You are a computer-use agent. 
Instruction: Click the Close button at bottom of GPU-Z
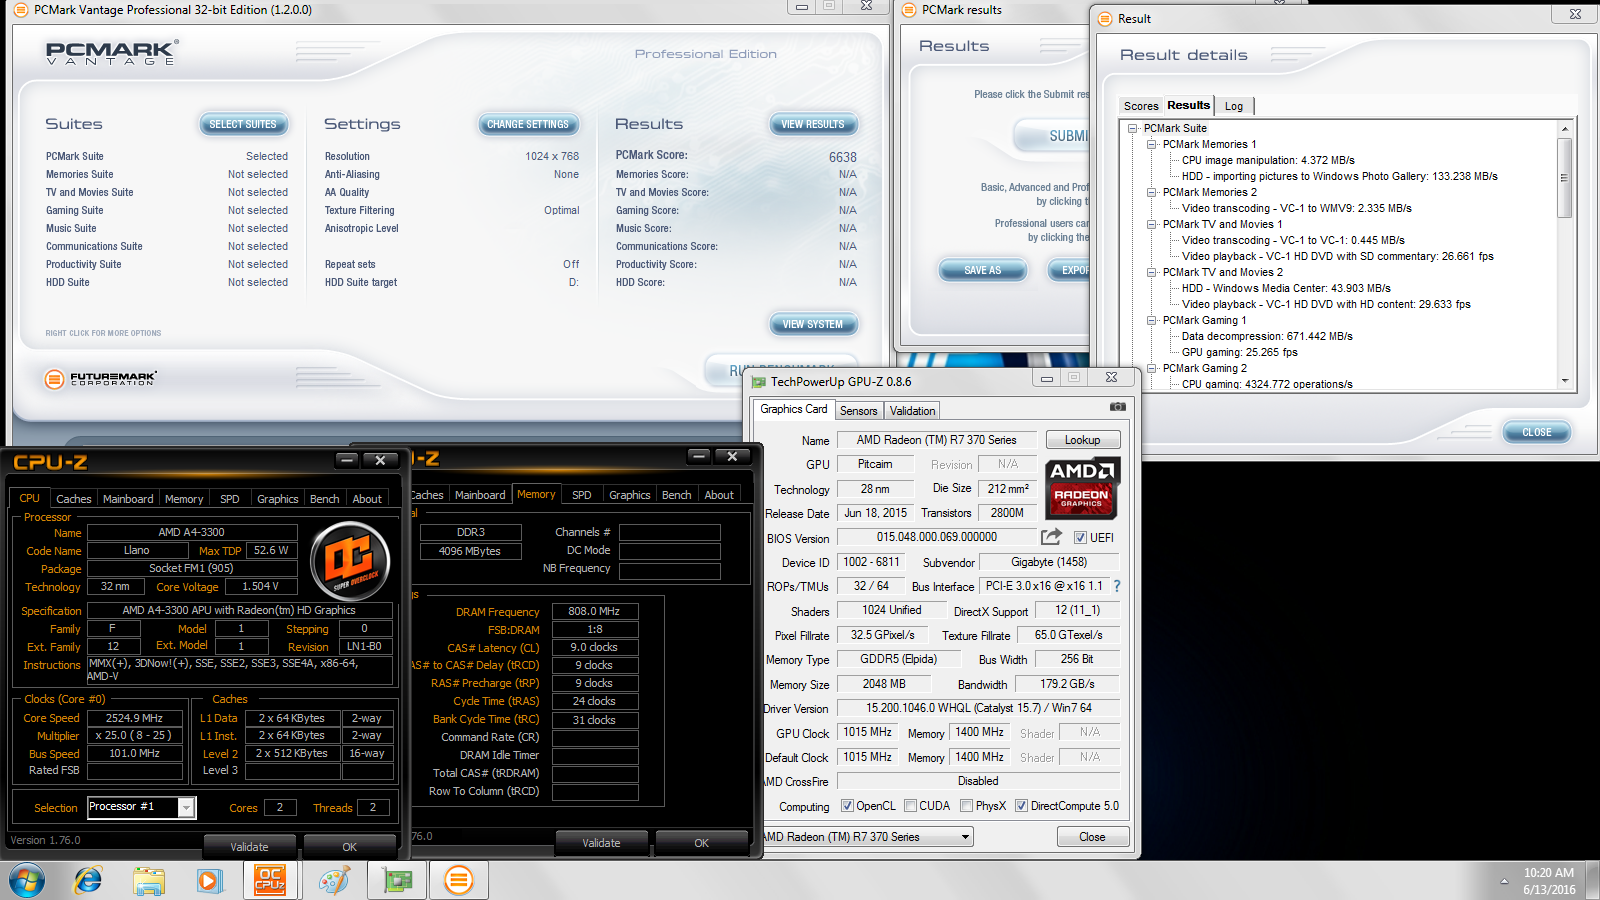coord(1093,837)
